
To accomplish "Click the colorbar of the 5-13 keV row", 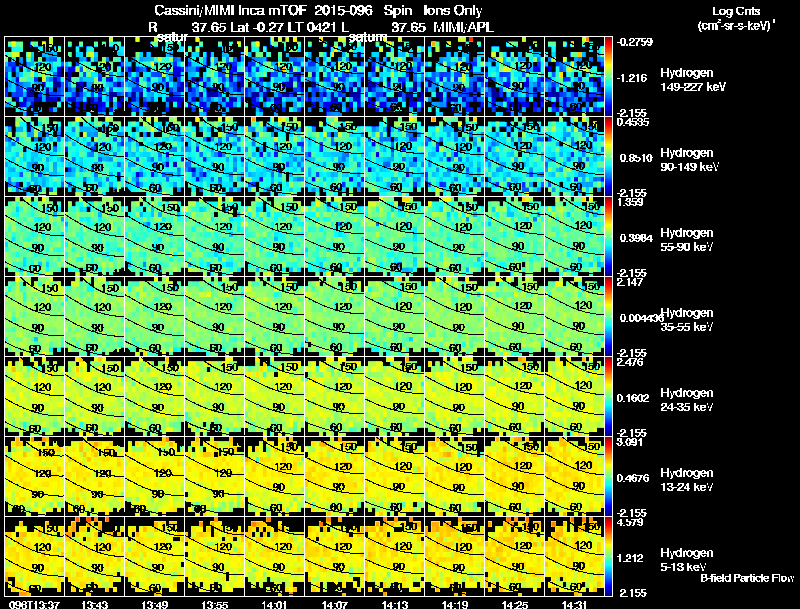I will [608, 557].
